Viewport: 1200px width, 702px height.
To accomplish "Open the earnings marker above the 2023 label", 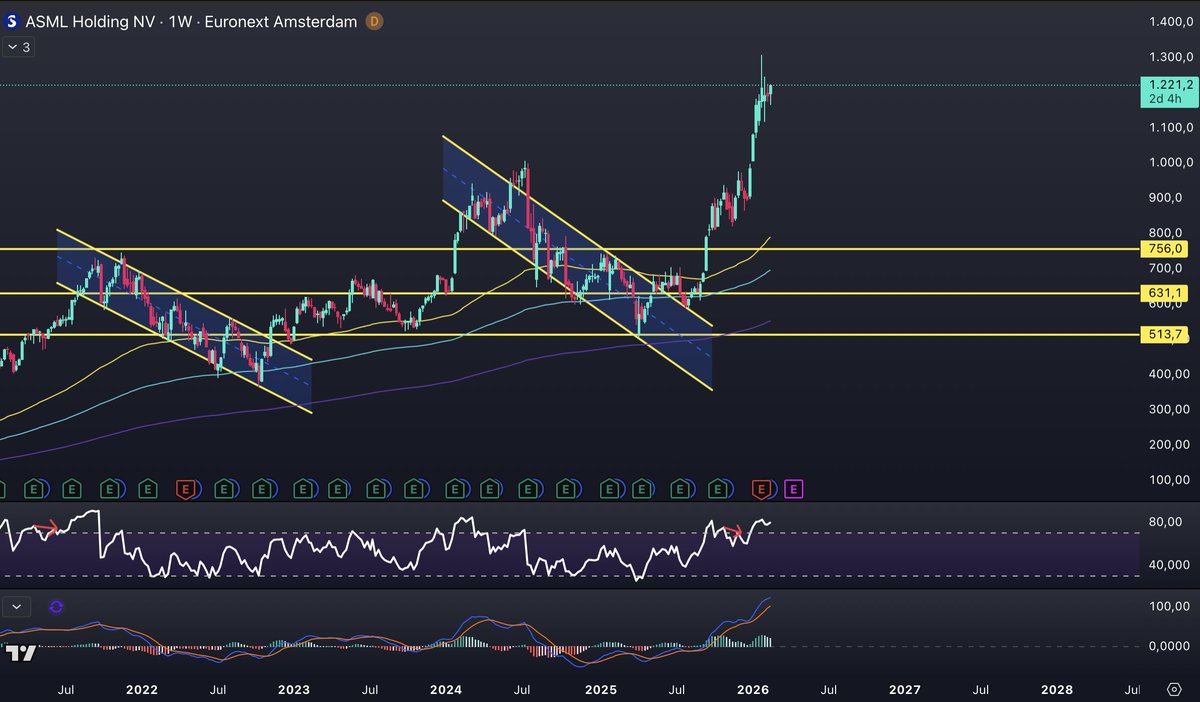I will (301, 488).
